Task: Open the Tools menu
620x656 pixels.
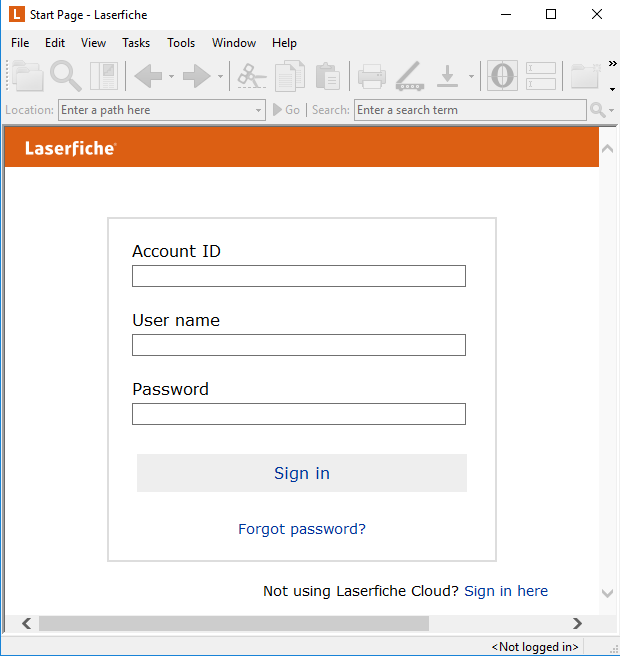Action: click(x=181, y=43)
